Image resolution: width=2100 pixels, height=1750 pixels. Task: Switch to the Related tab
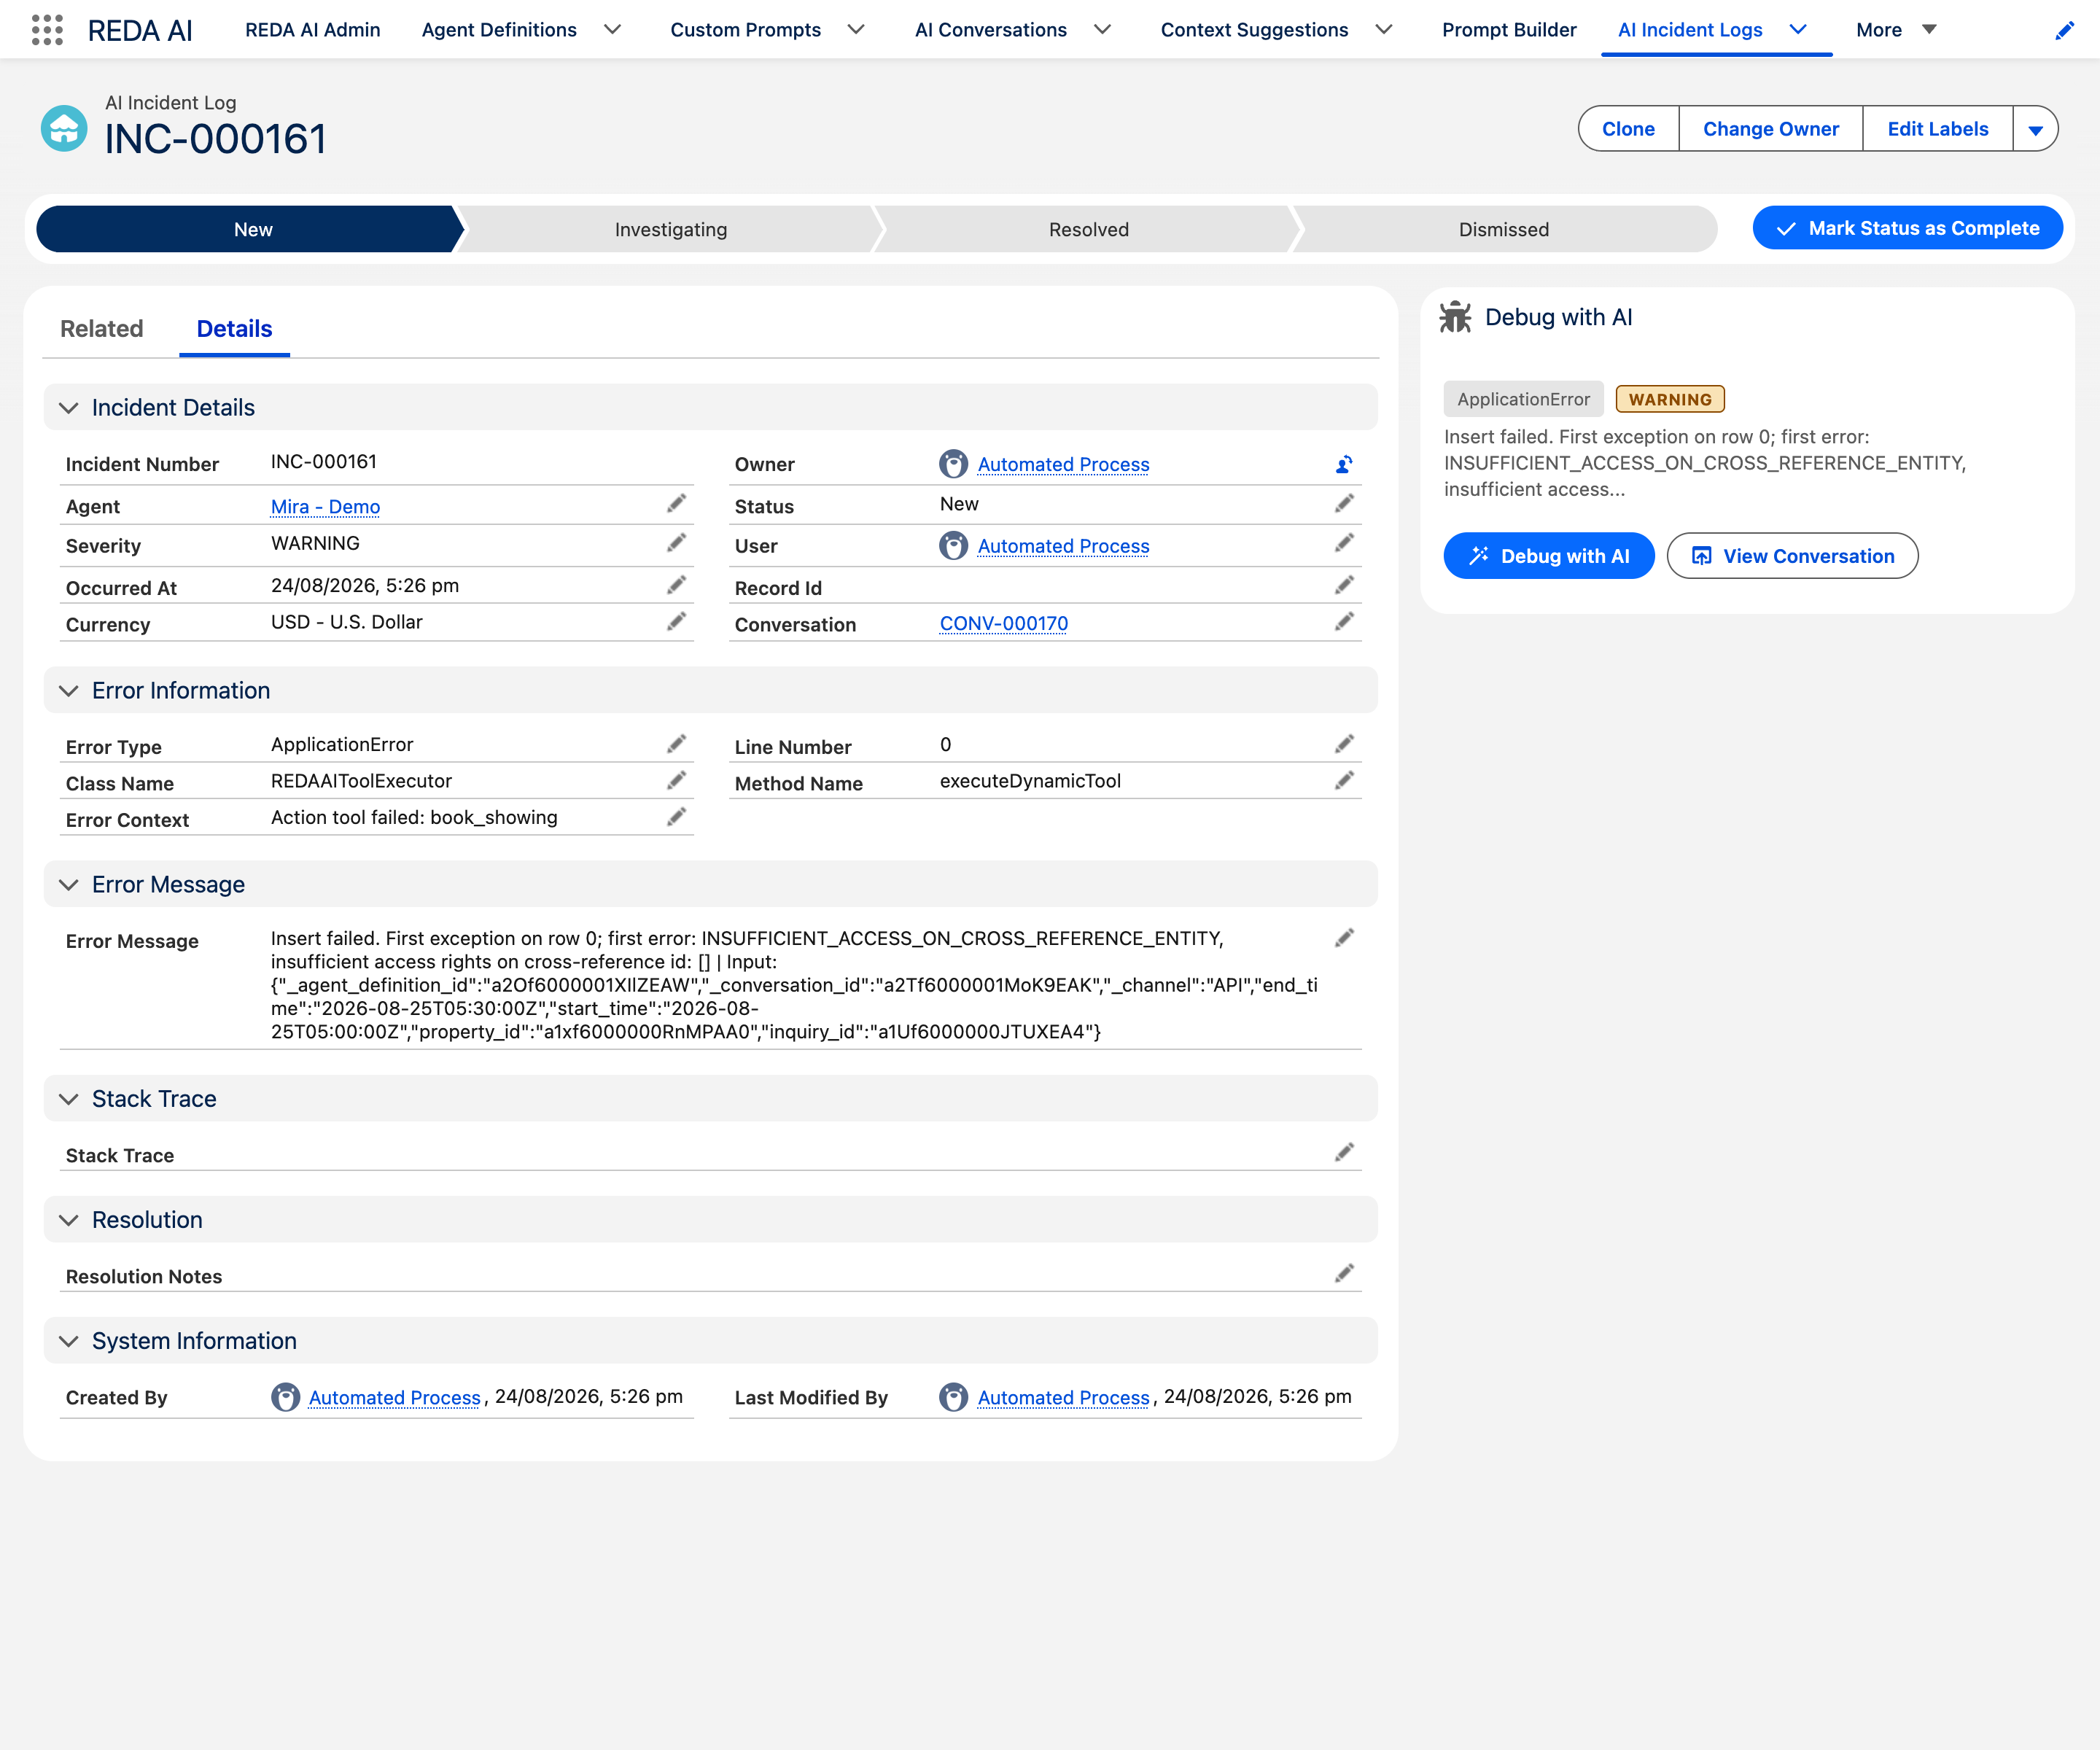(x=102, y=329)
